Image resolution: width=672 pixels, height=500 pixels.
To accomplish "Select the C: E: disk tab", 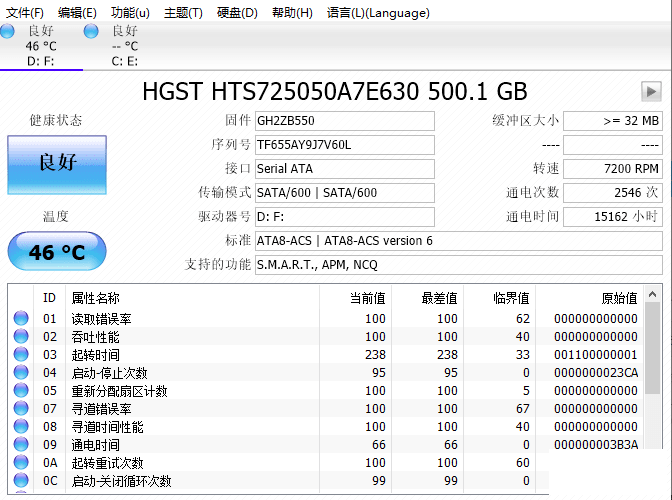I will point(125,46).
